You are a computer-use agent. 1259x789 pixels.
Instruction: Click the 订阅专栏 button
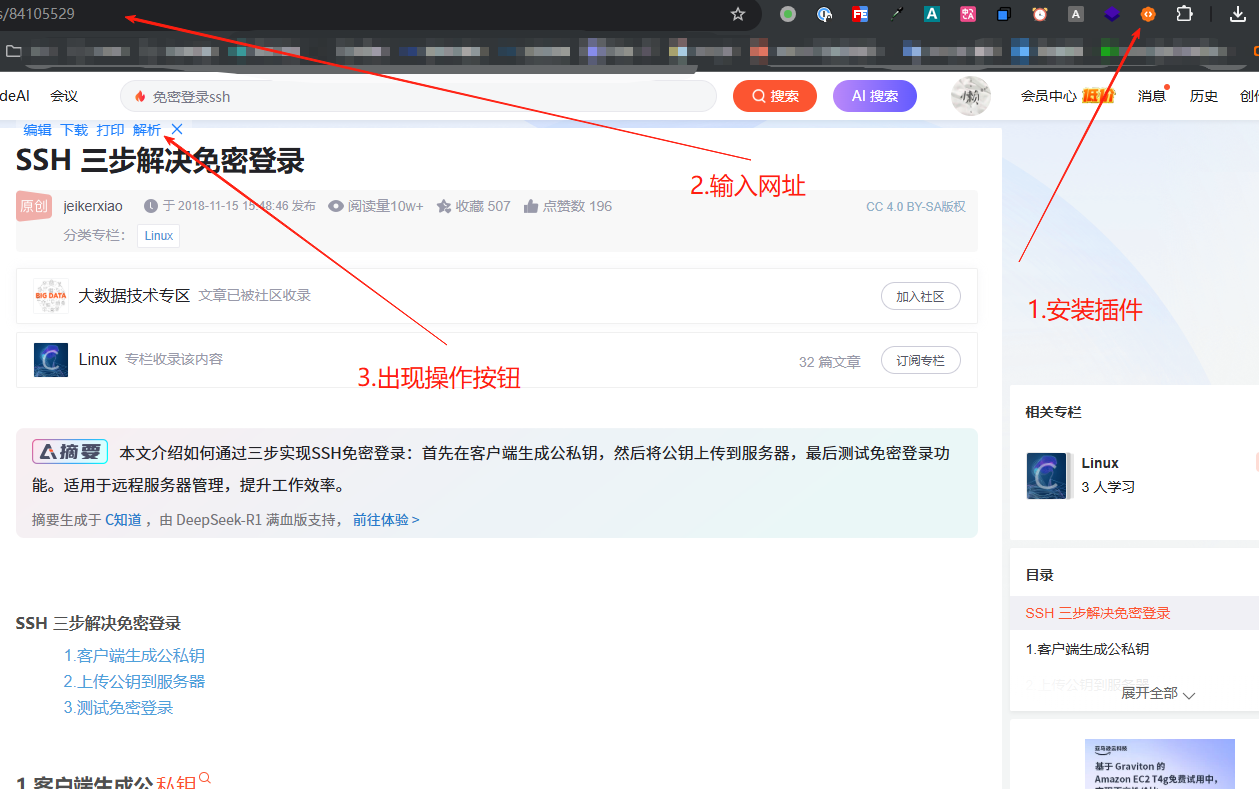pos(921,360)
